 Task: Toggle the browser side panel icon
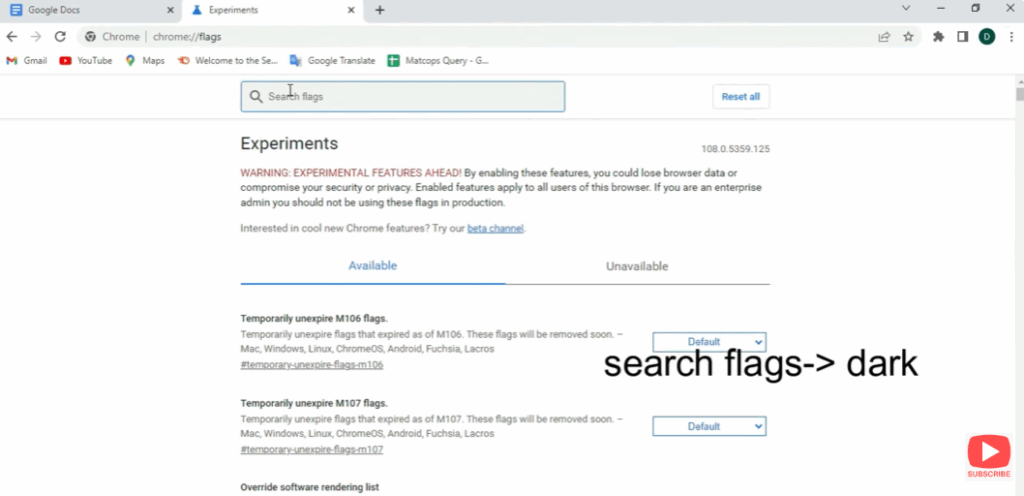pos(962,37)
